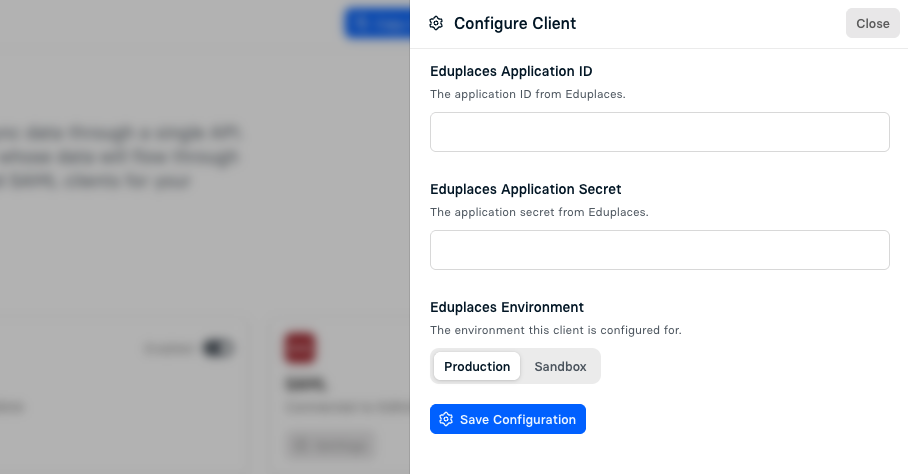The height and width of the screenshot is (474, 908).
Task: Focus the Eduplaces Application ID field
Action: 660,132
